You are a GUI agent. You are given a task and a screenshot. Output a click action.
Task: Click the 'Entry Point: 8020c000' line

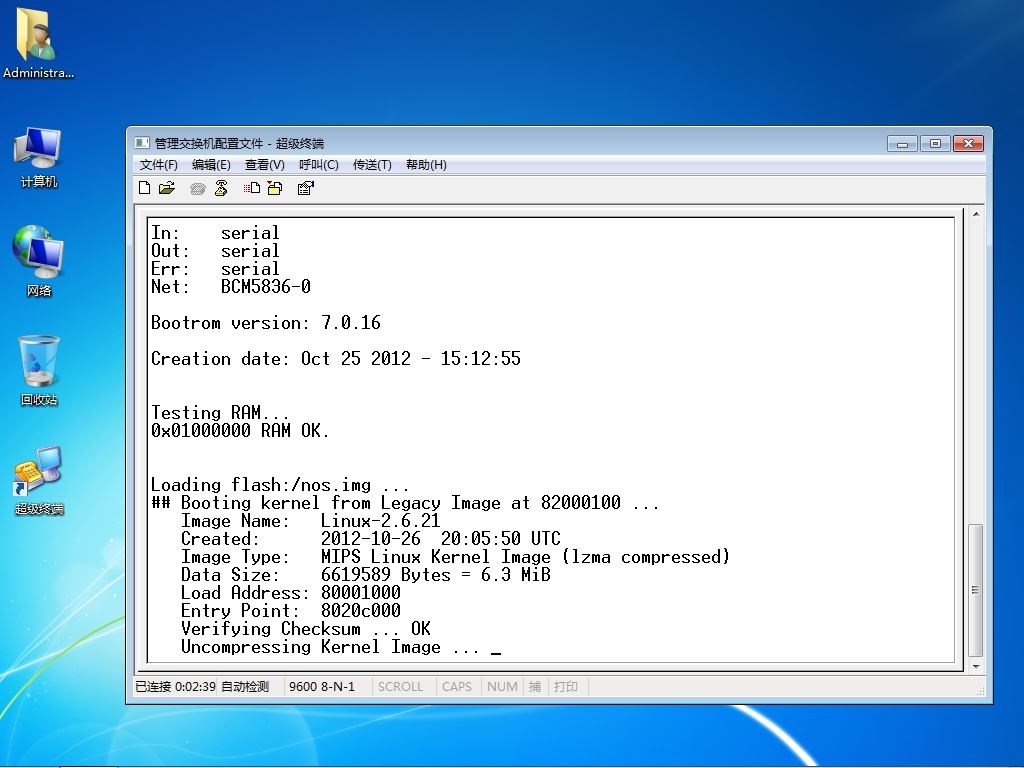[x=291, y=611]
